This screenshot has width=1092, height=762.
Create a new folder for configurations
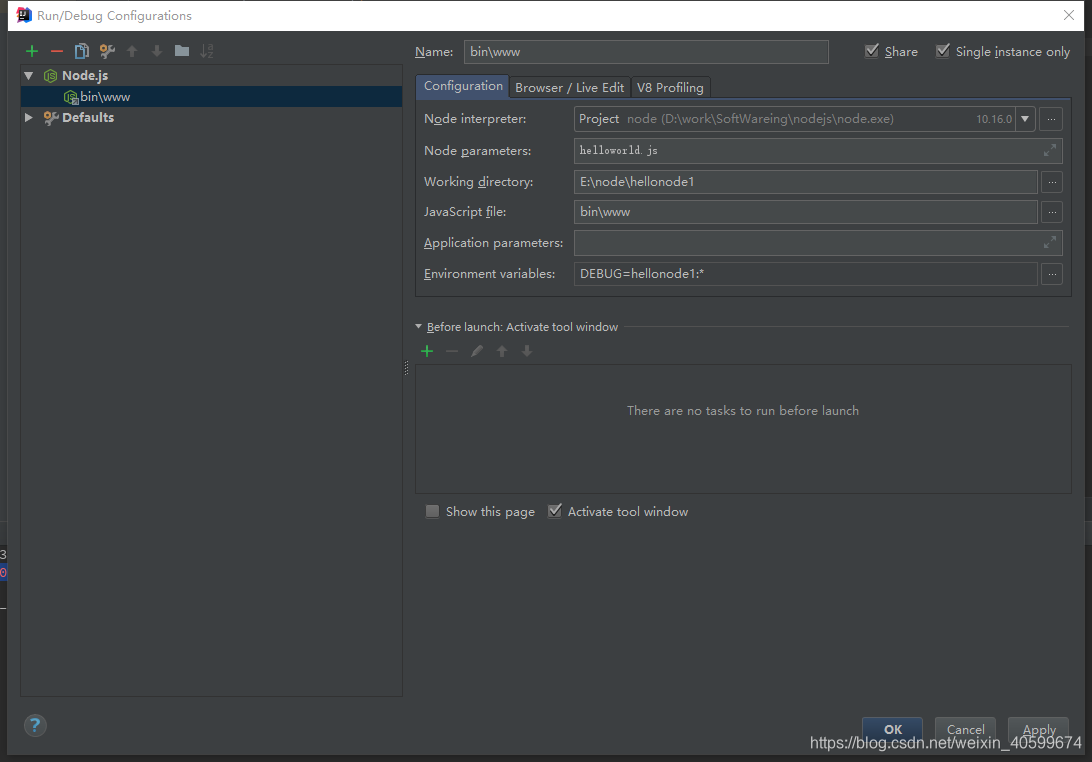[x=182, y=51]
